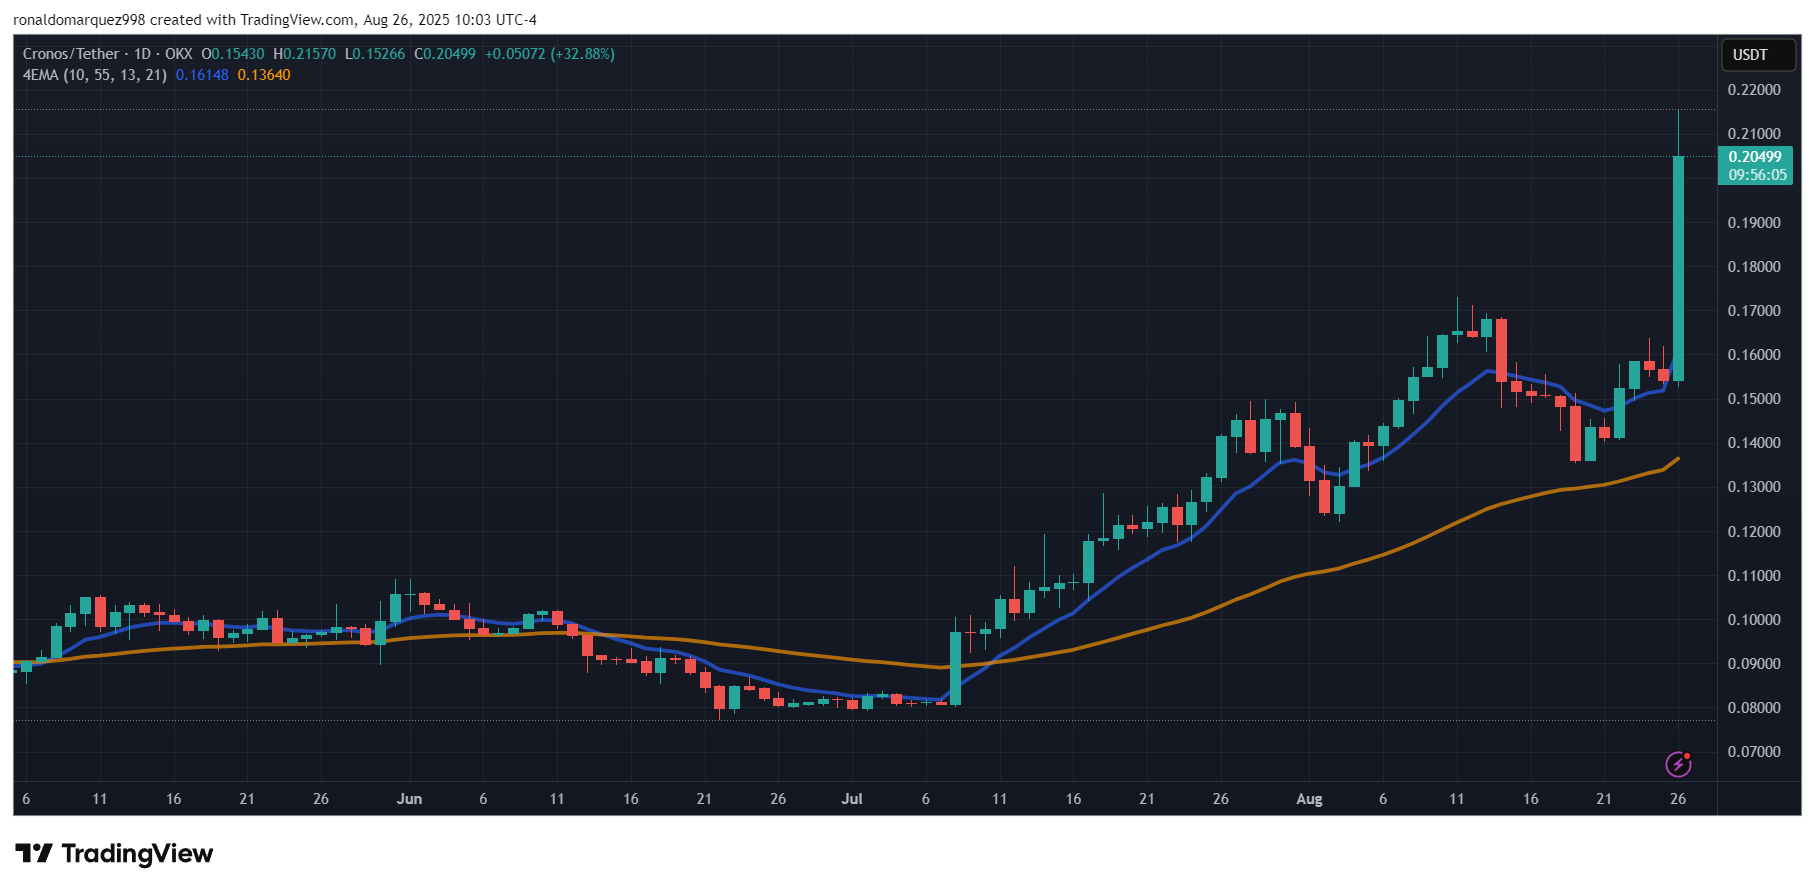Click the Cronos/Tether symbol title

tap(71, 54)
